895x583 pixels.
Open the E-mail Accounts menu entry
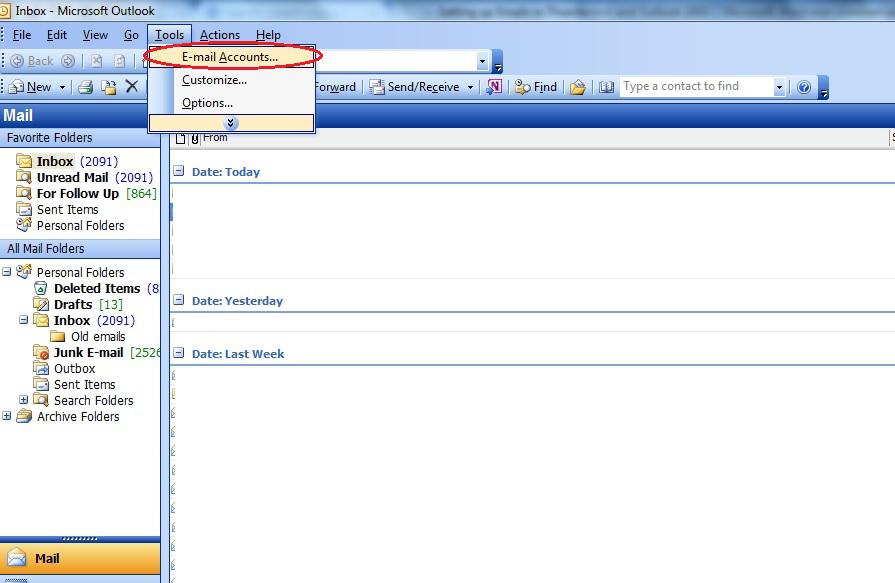pos(231,57)
